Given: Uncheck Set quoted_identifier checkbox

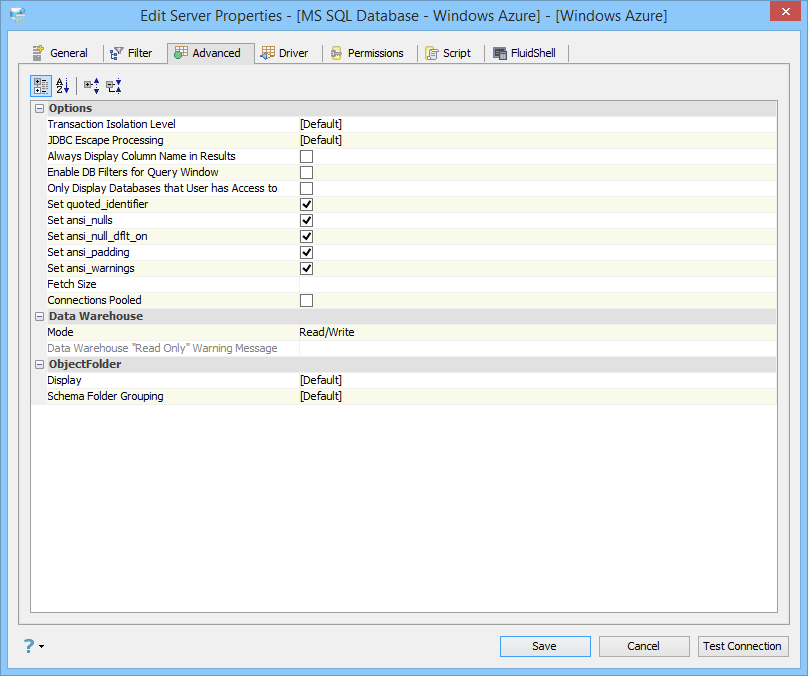Looking at the screenshot, I should [307, 204].
